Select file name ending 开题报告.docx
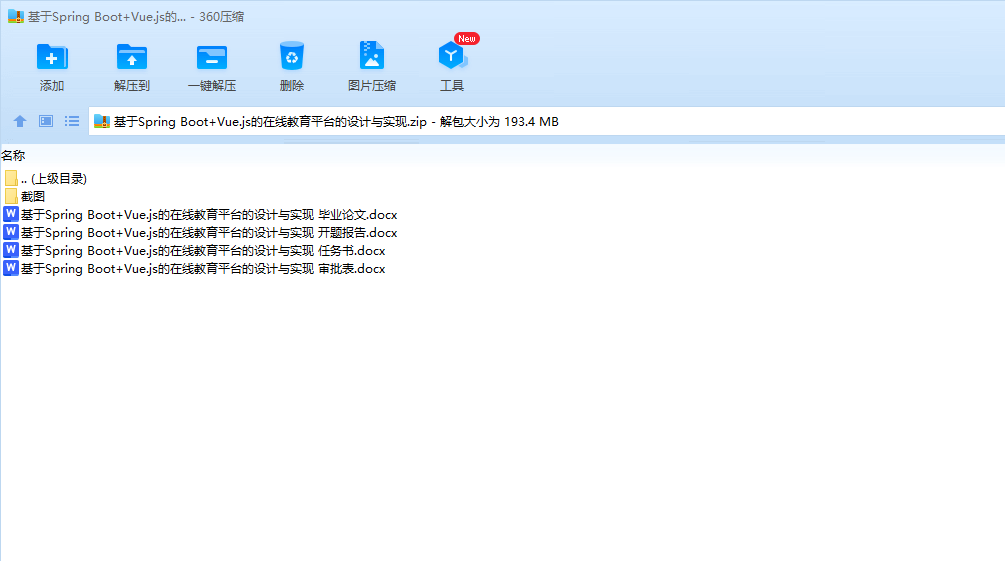Image resolution: width=1005 pixels, height=561 pixels. (x=209, y=233)
